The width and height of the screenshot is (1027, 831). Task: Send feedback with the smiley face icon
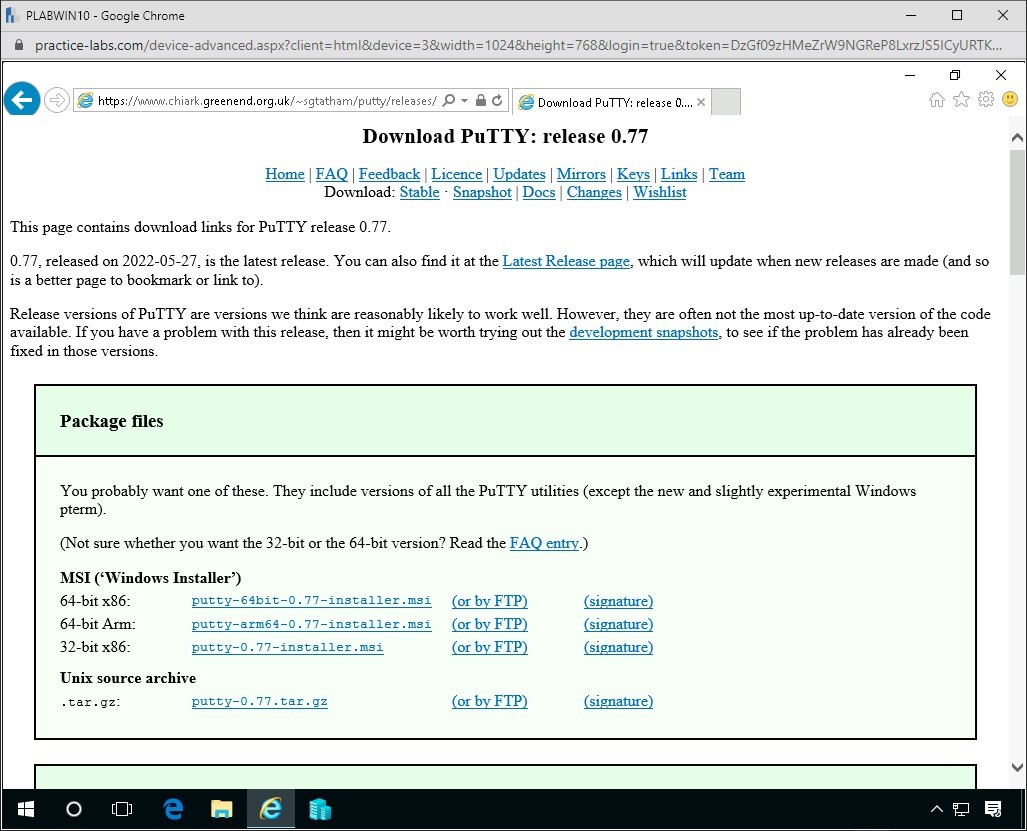coord(1010,100)
